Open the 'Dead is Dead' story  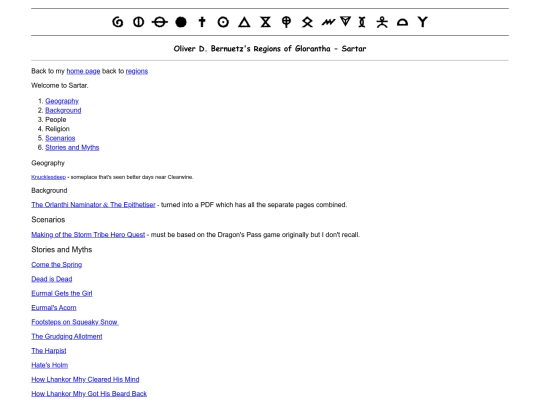point(52,279)
